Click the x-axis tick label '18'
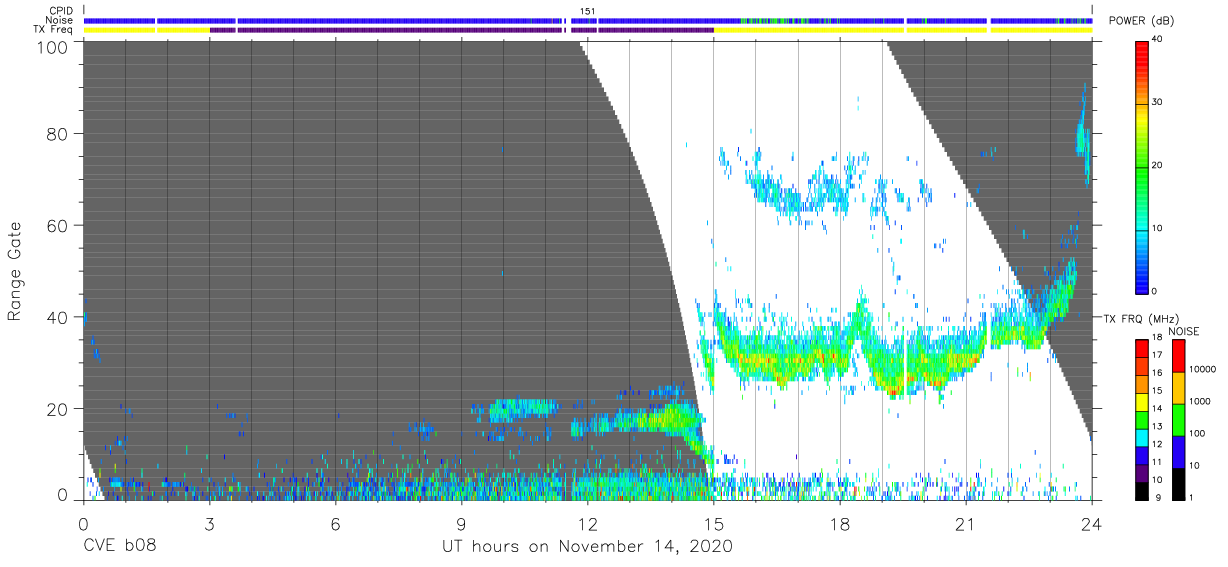This screenshot has width=1228, height=567. [839, 523]
